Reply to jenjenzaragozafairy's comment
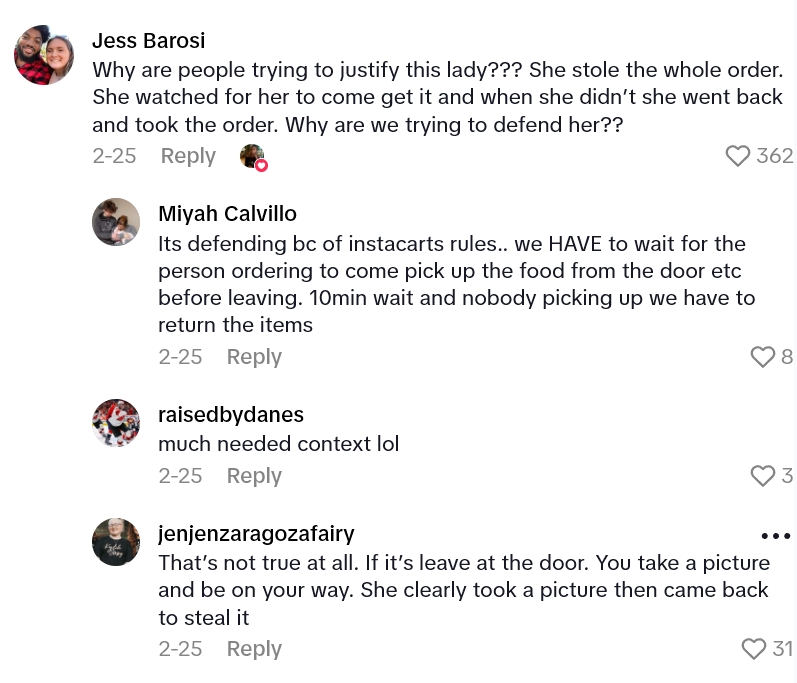Image resolution: width=797 pixels, height=683 pixels. (254, 649)
